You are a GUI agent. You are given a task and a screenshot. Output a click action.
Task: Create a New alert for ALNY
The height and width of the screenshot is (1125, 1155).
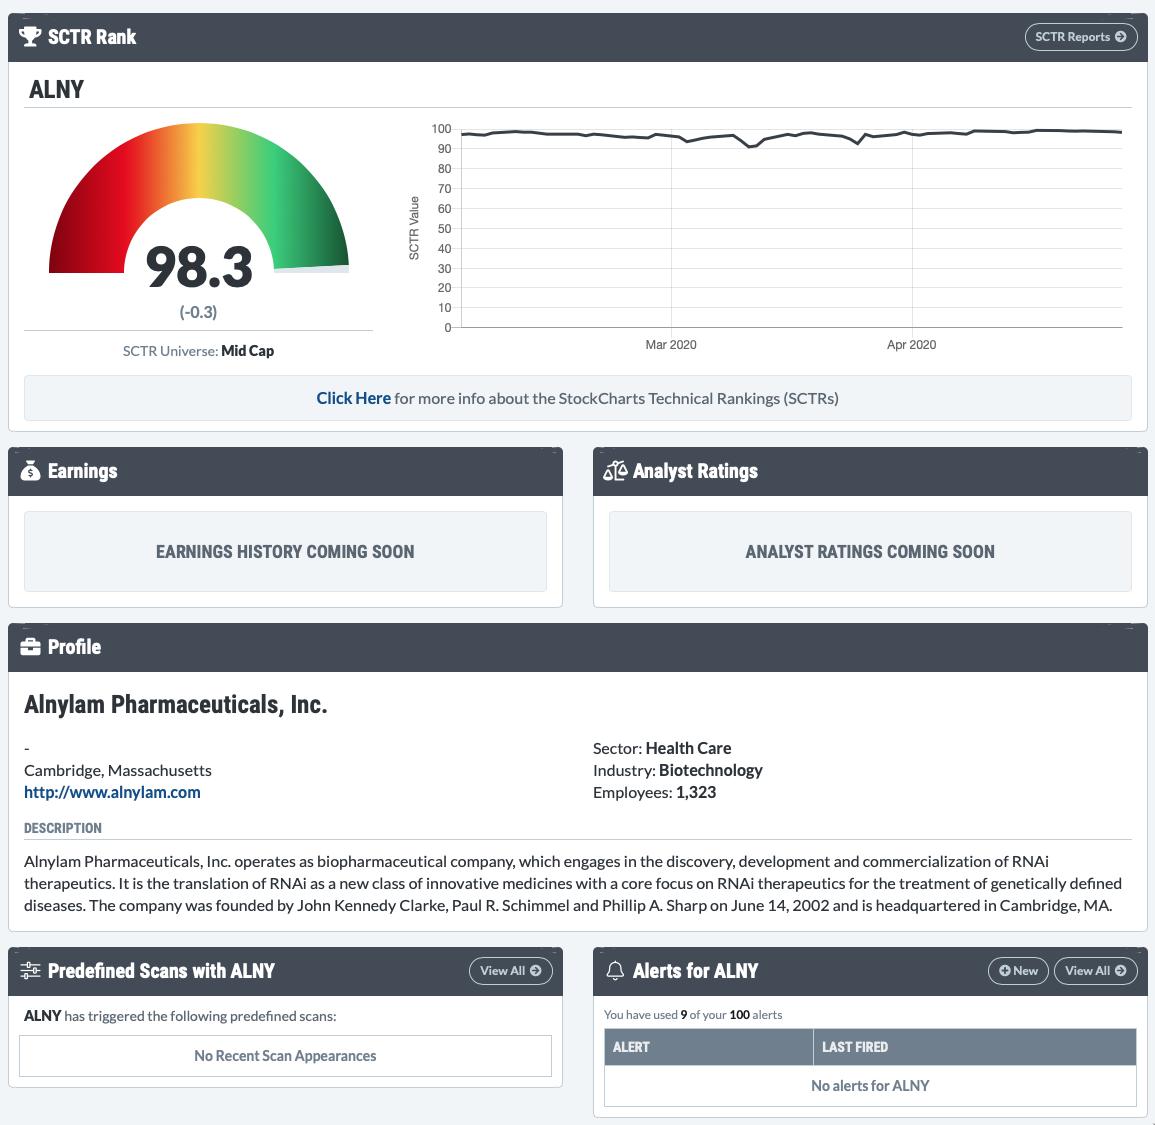point(1018,970)
